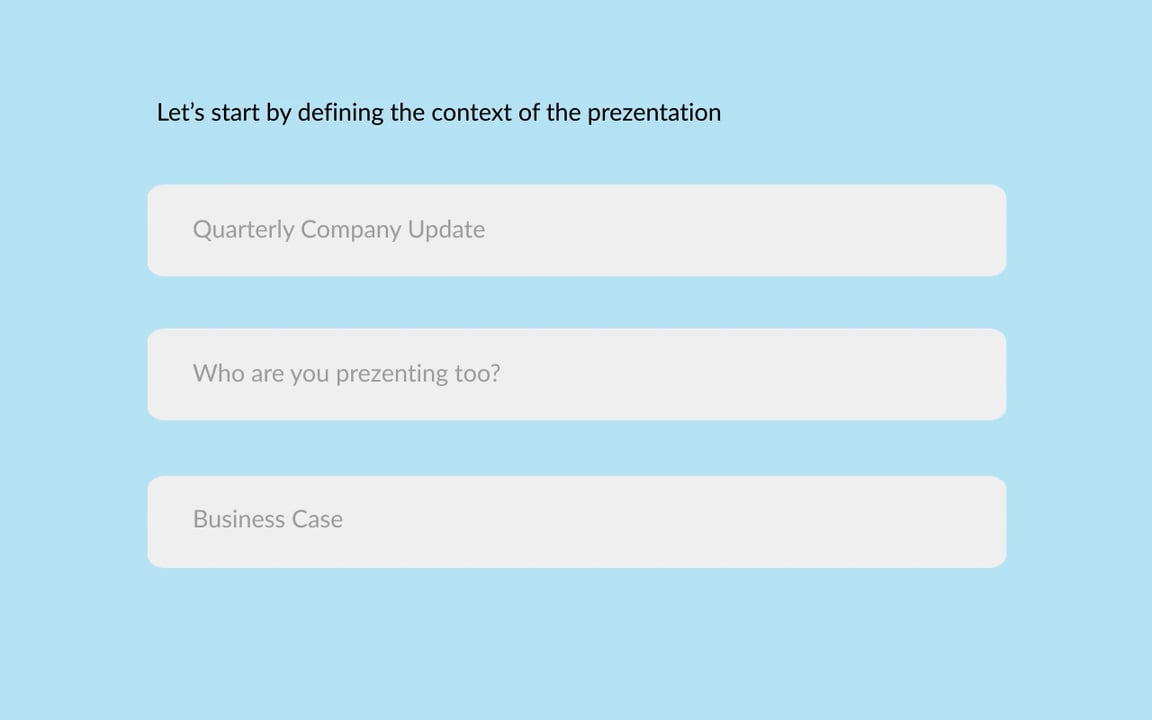Activate the last input field, Business Case

click(x=577, y=522)
